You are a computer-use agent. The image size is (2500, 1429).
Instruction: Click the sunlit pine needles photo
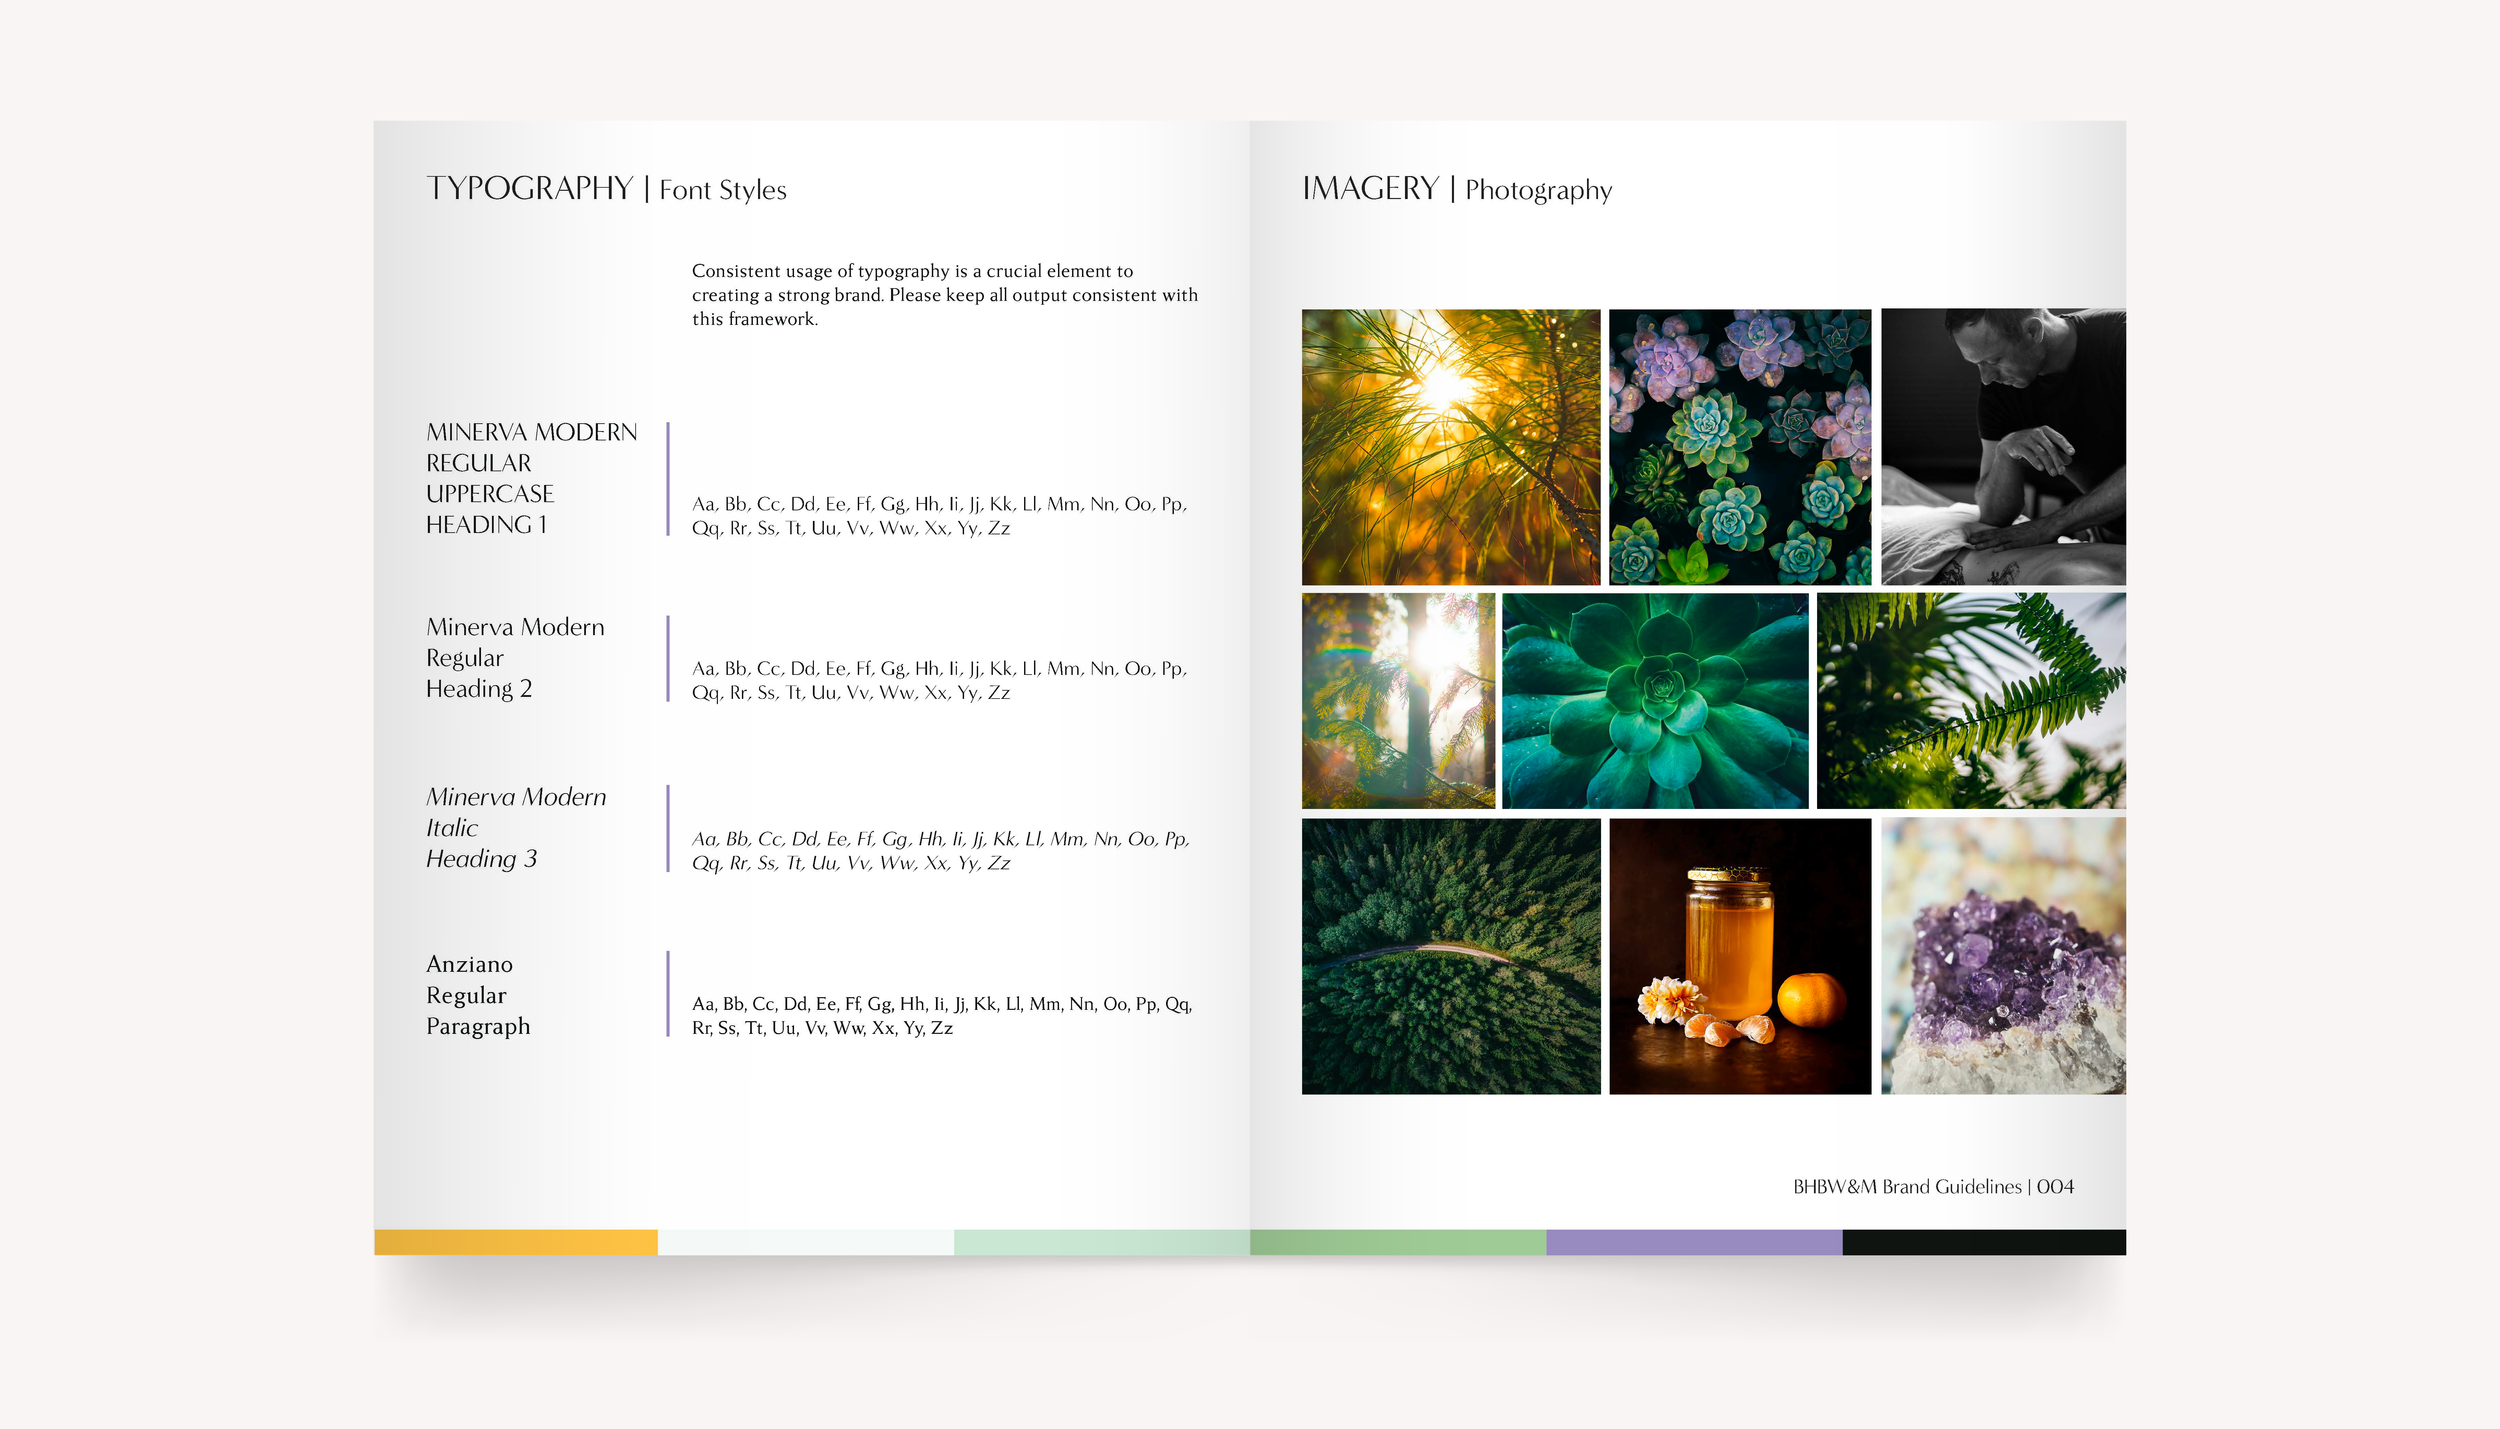click(1450, 446)
